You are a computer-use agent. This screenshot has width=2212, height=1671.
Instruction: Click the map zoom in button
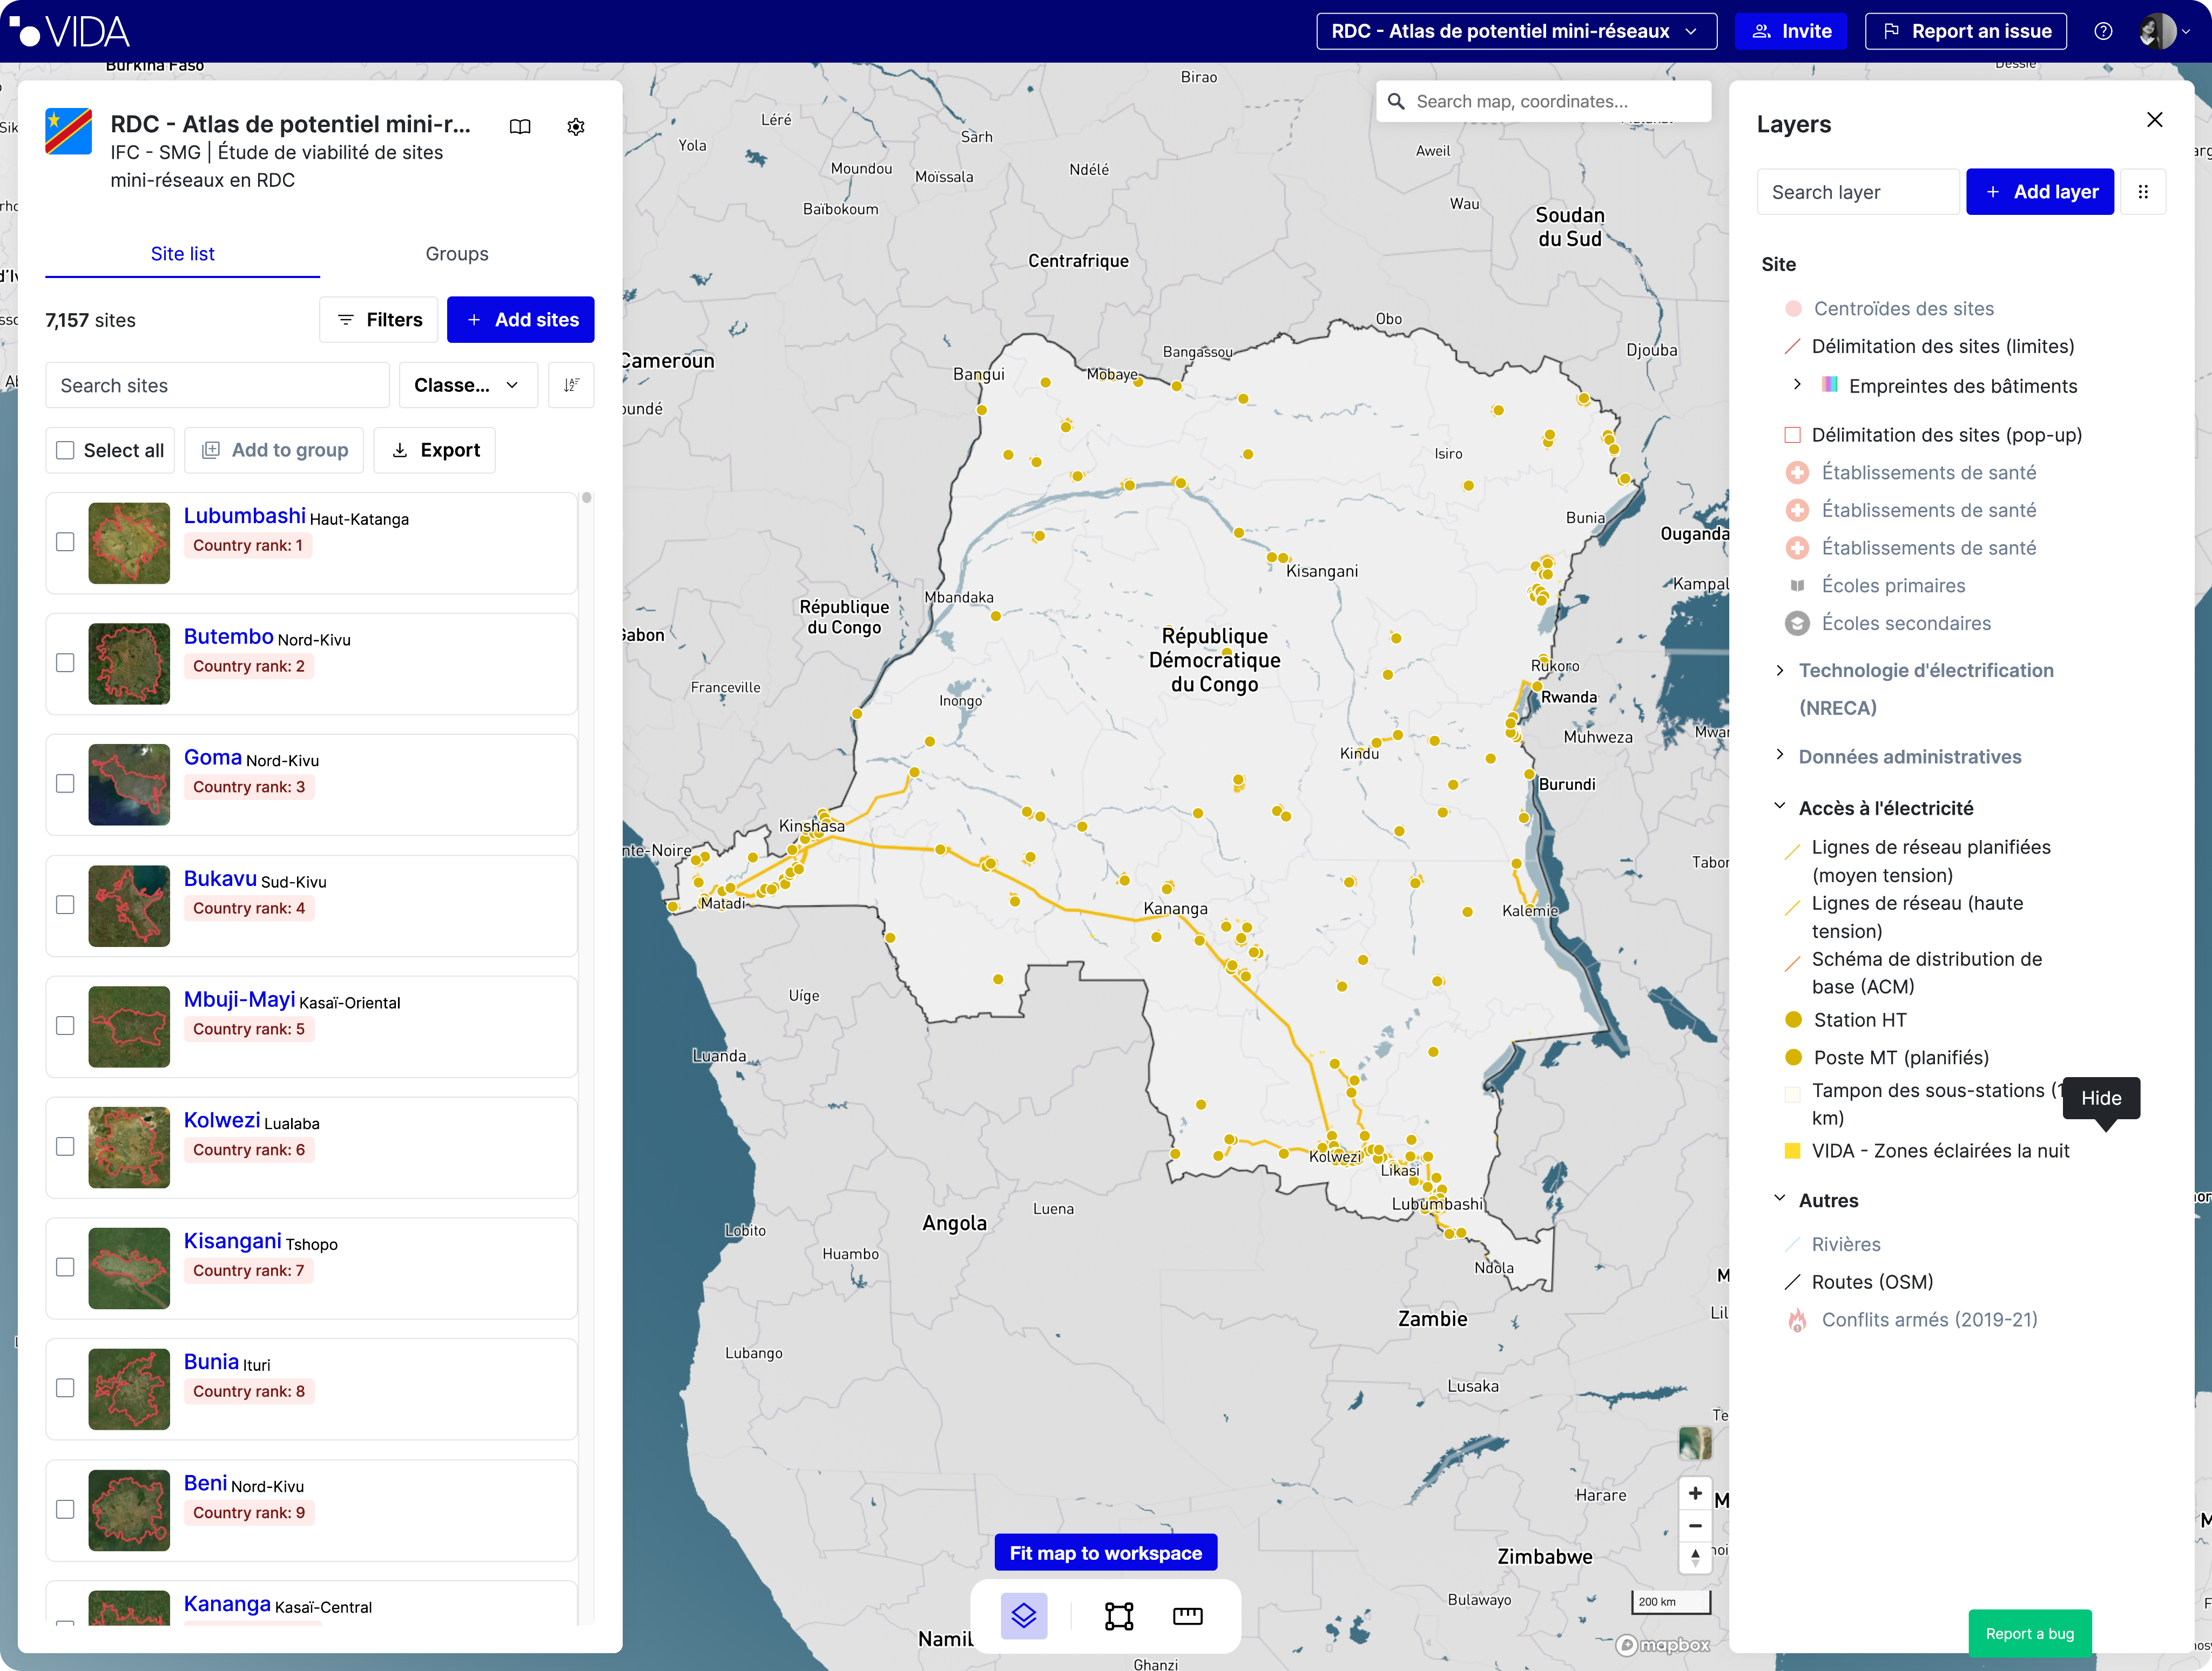(x=1695, y=1493)
